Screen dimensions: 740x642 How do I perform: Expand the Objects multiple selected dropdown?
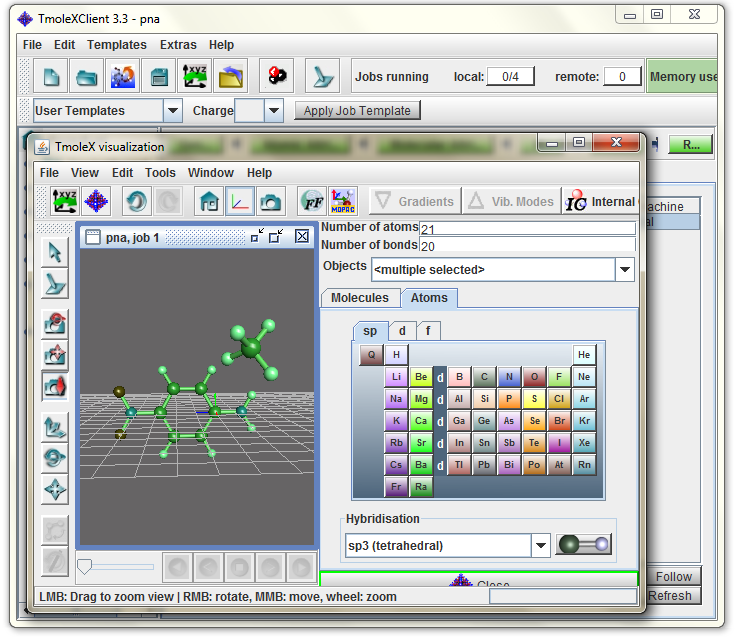pos(625,270)
